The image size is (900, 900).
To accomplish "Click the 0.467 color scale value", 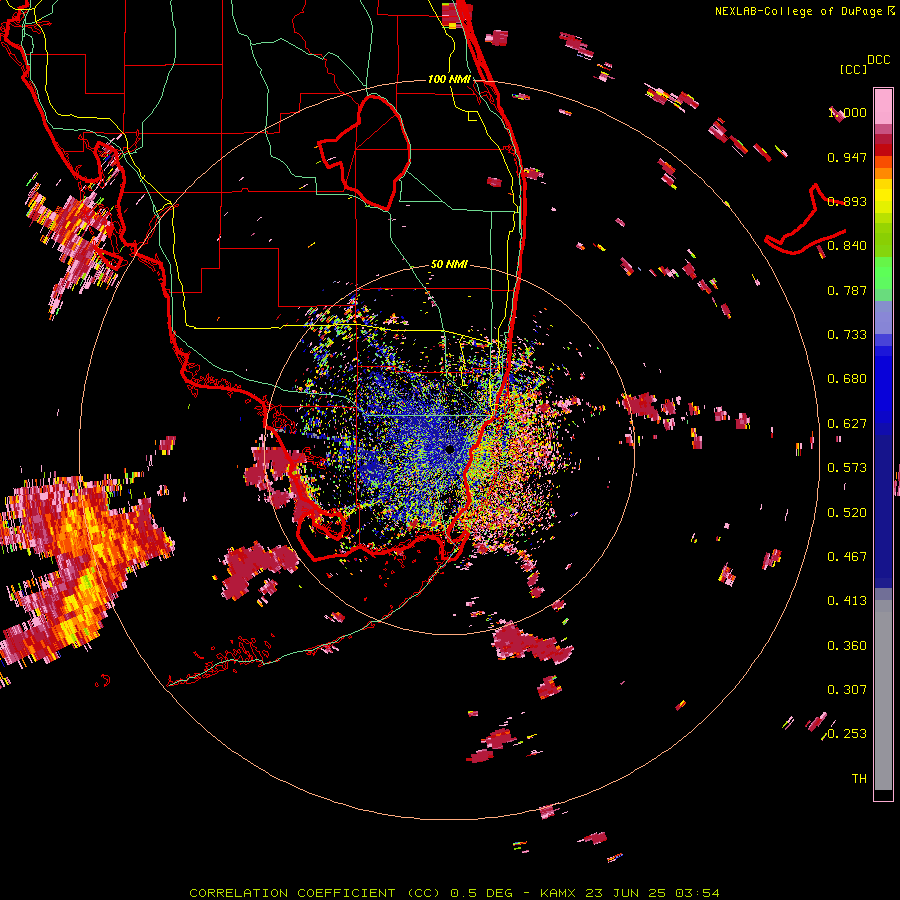I will point(847,557).
